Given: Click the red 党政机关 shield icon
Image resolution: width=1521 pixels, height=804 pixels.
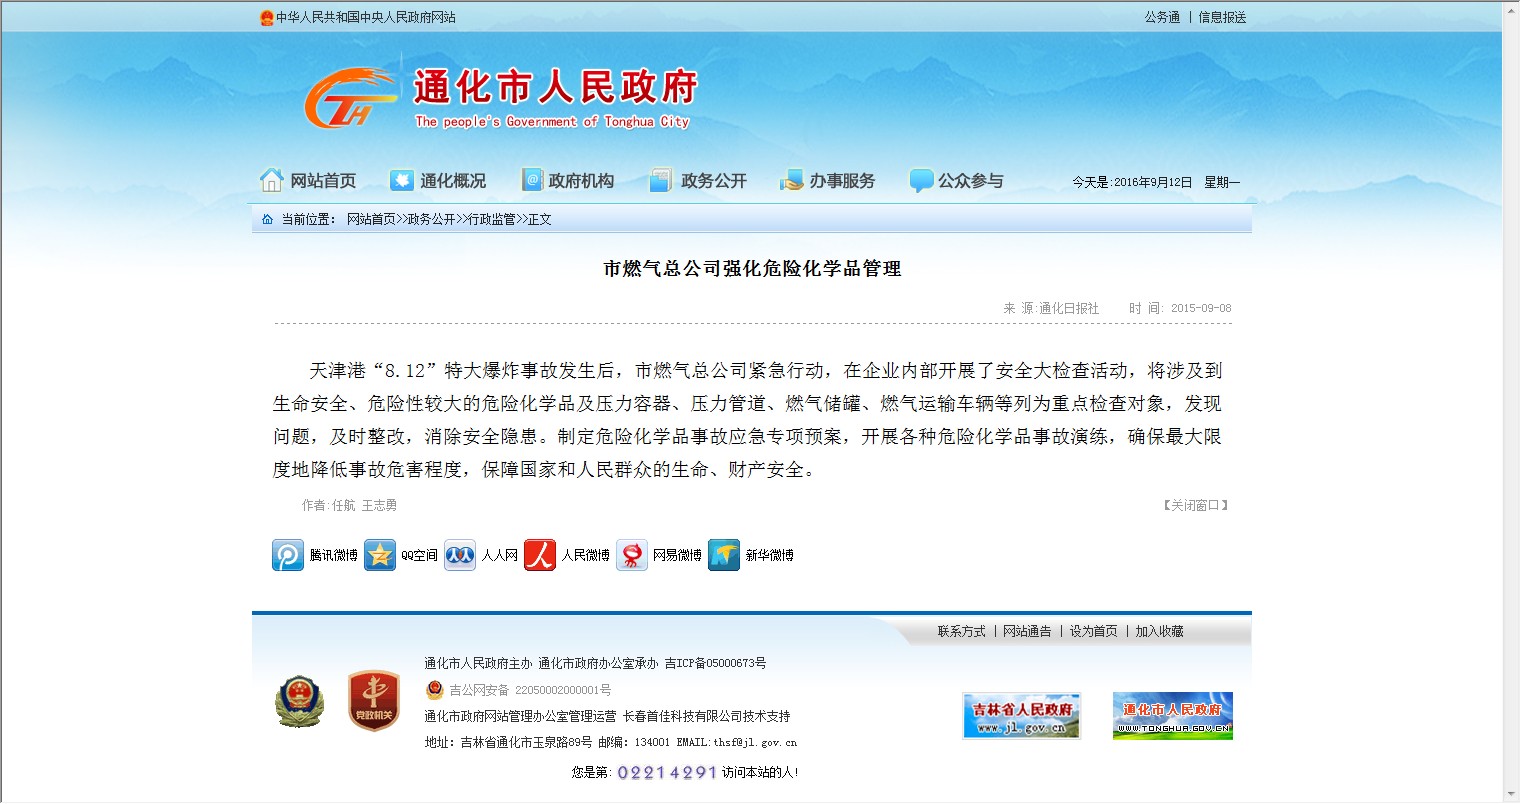Looking at the screenshot, I should pyautogui.click(x=373, y=701).
